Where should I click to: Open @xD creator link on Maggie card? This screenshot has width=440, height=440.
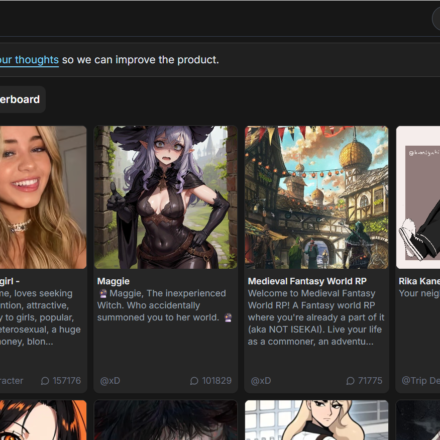point(110,381)
